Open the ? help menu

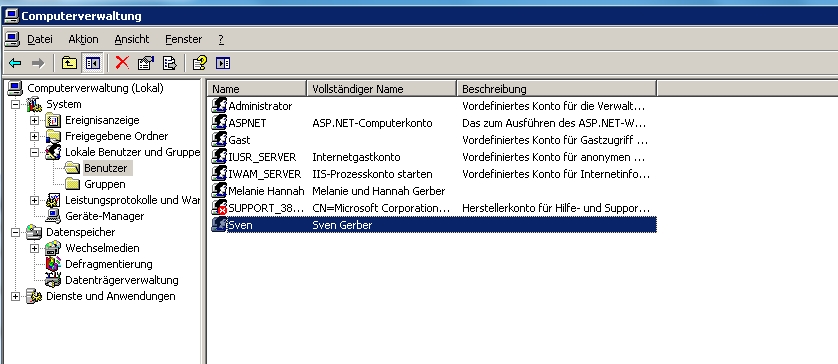[221, 39]
